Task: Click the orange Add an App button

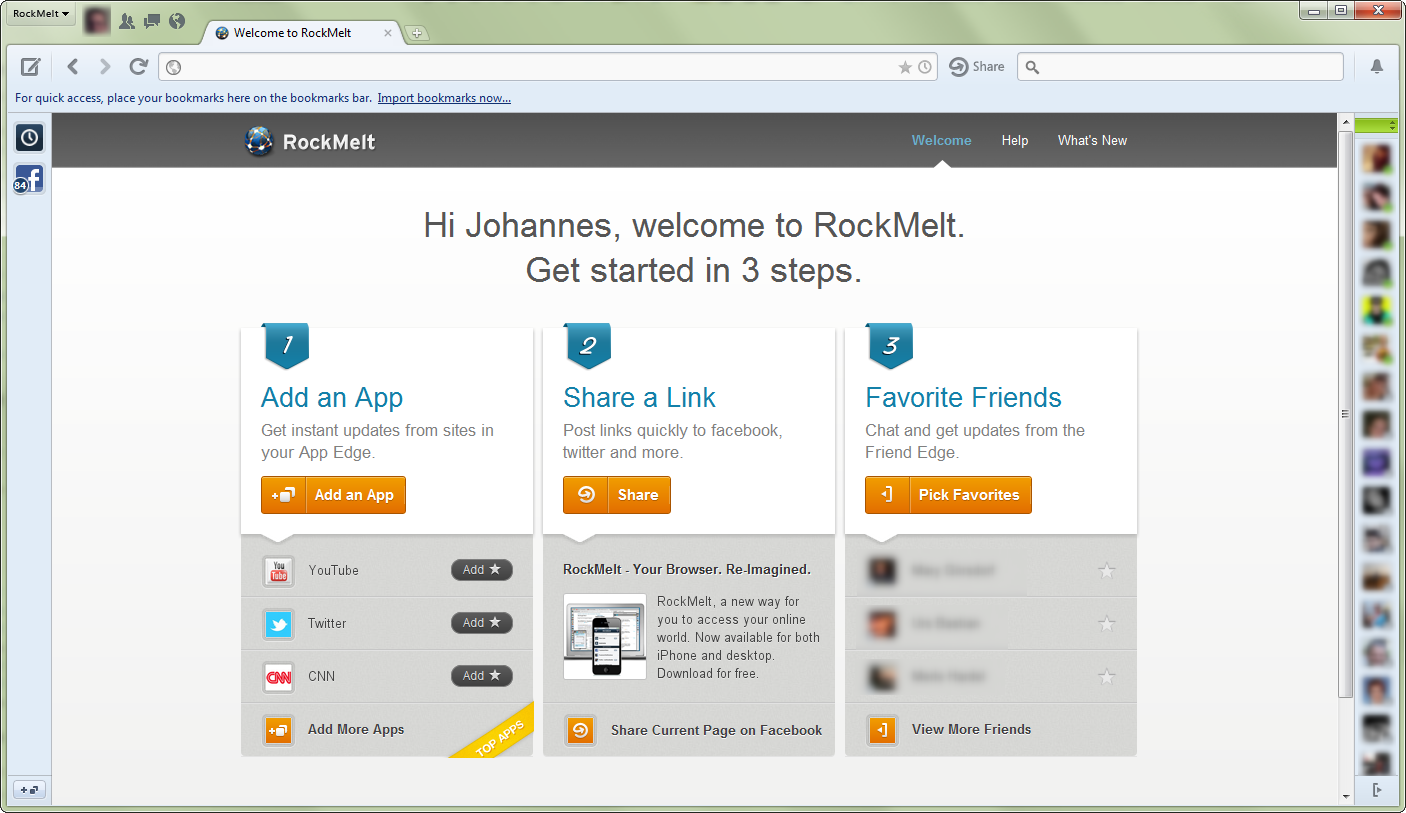Action: point(333,495)
